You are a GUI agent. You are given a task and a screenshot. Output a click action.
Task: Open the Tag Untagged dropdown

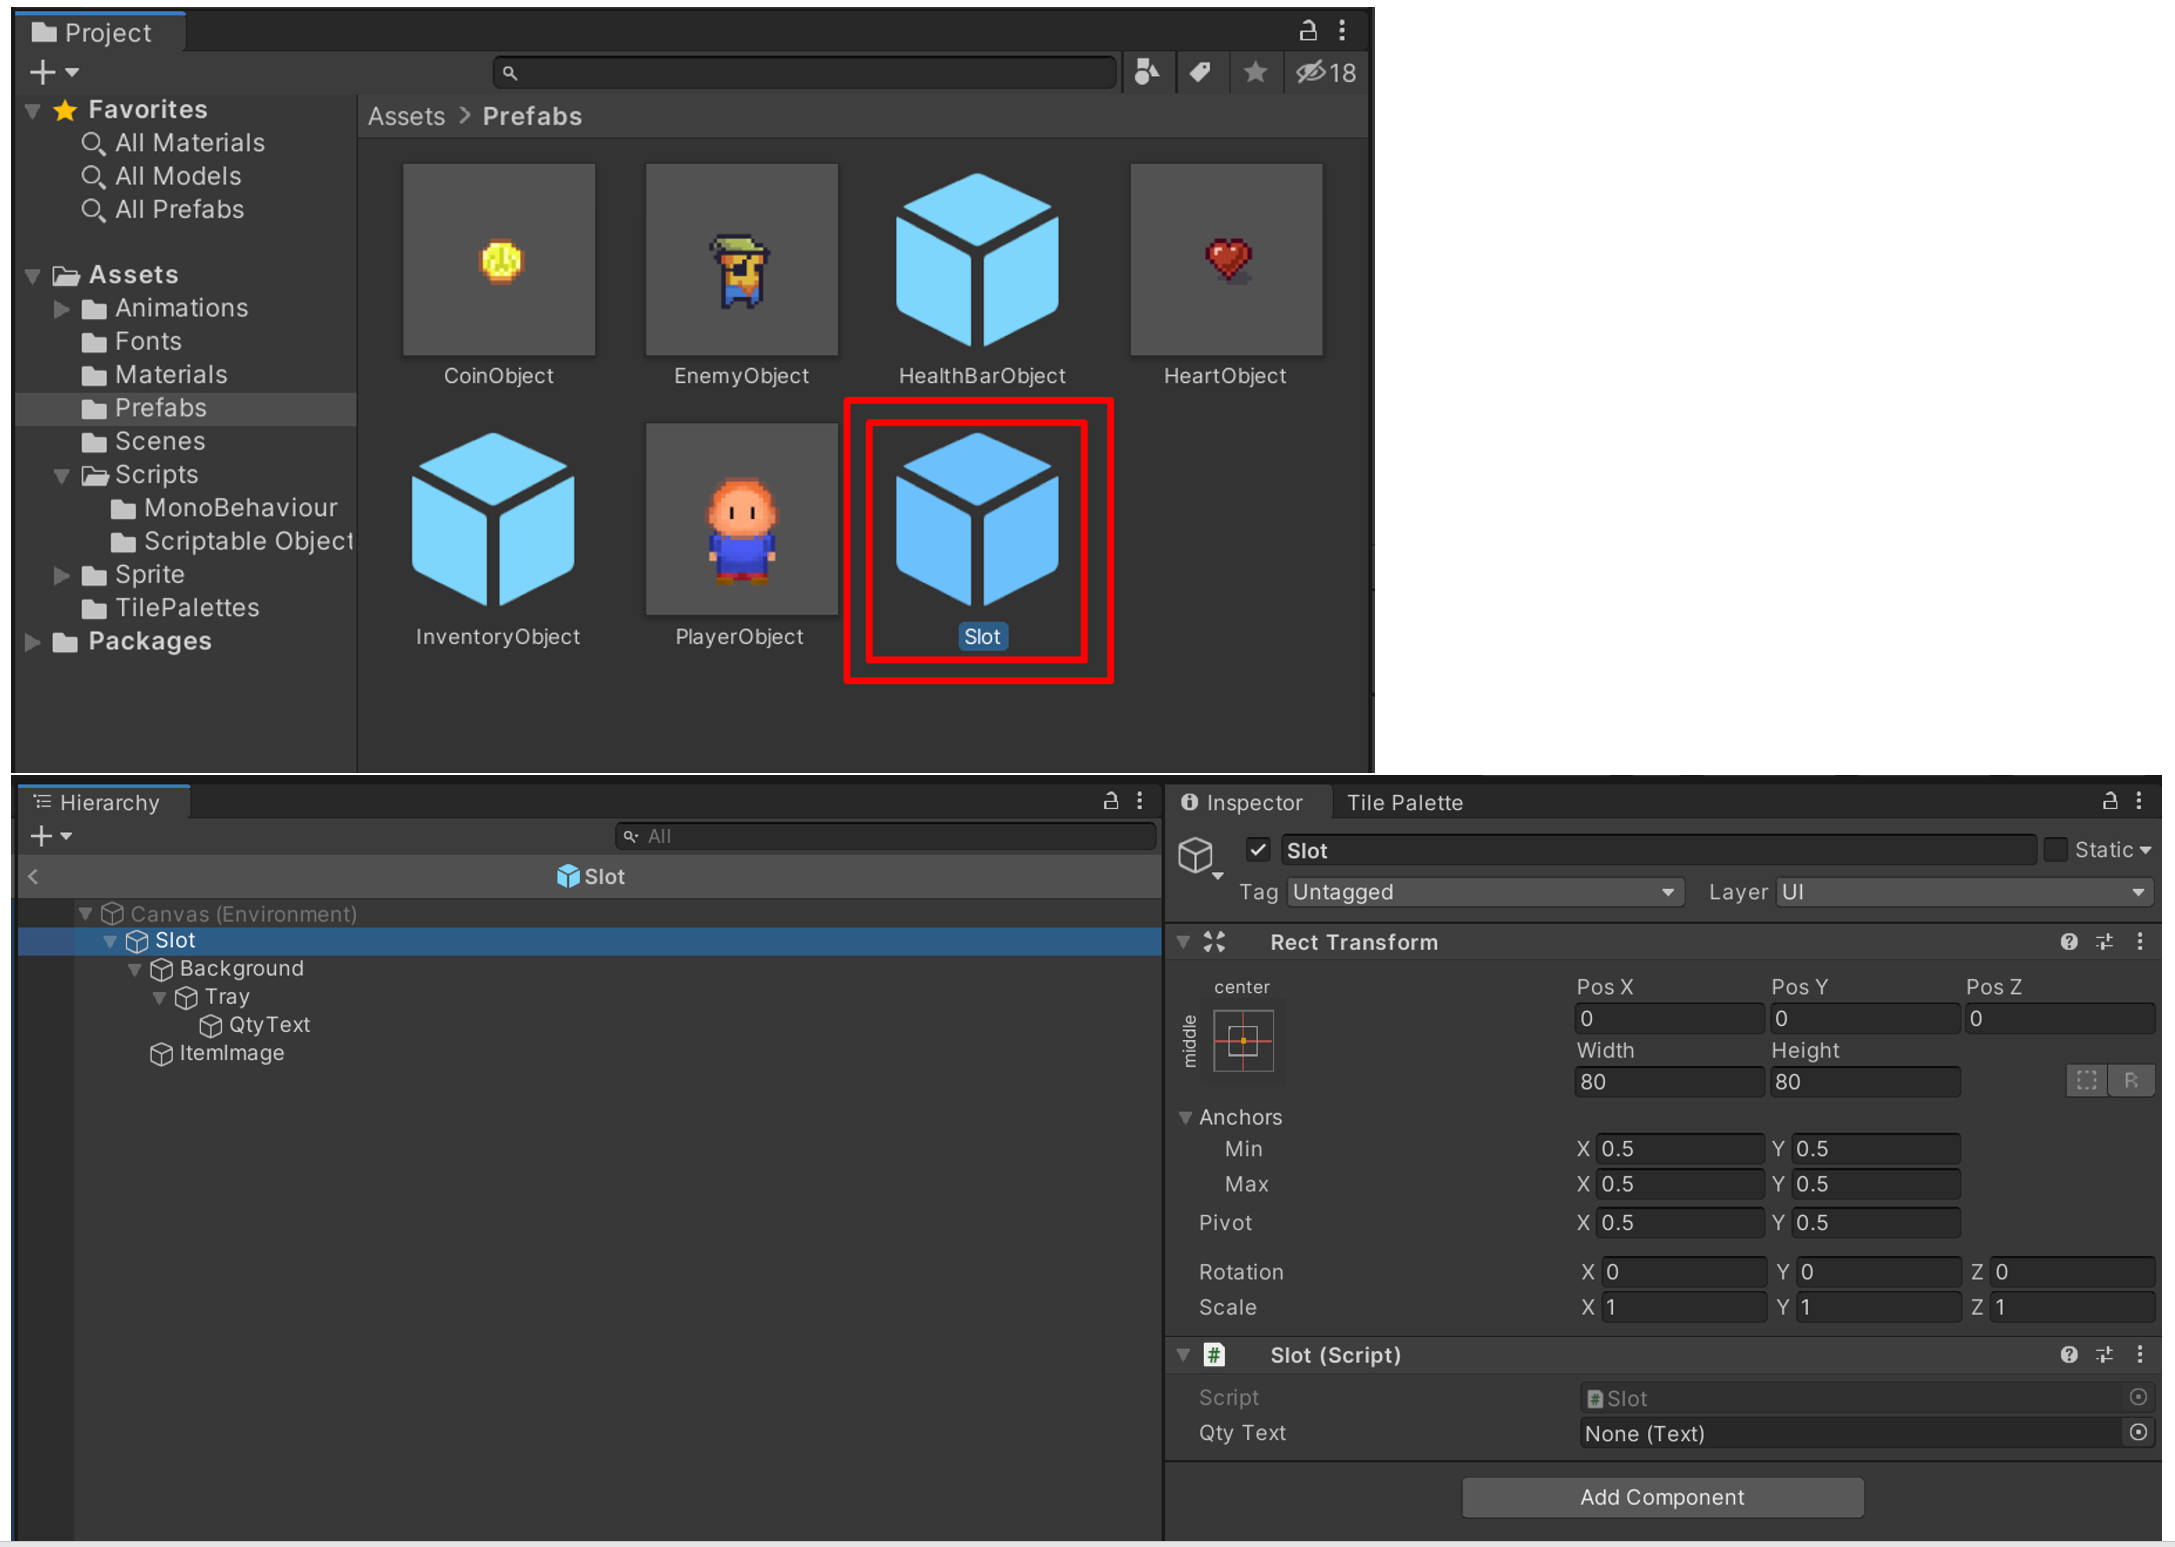coord(1485,892)
